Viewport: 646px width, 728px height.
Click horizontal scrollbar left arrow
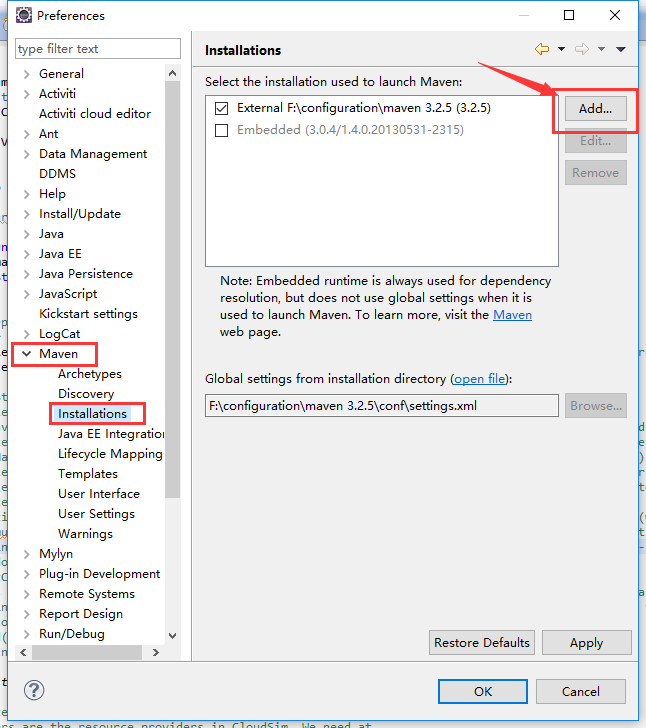pos(23,652)
